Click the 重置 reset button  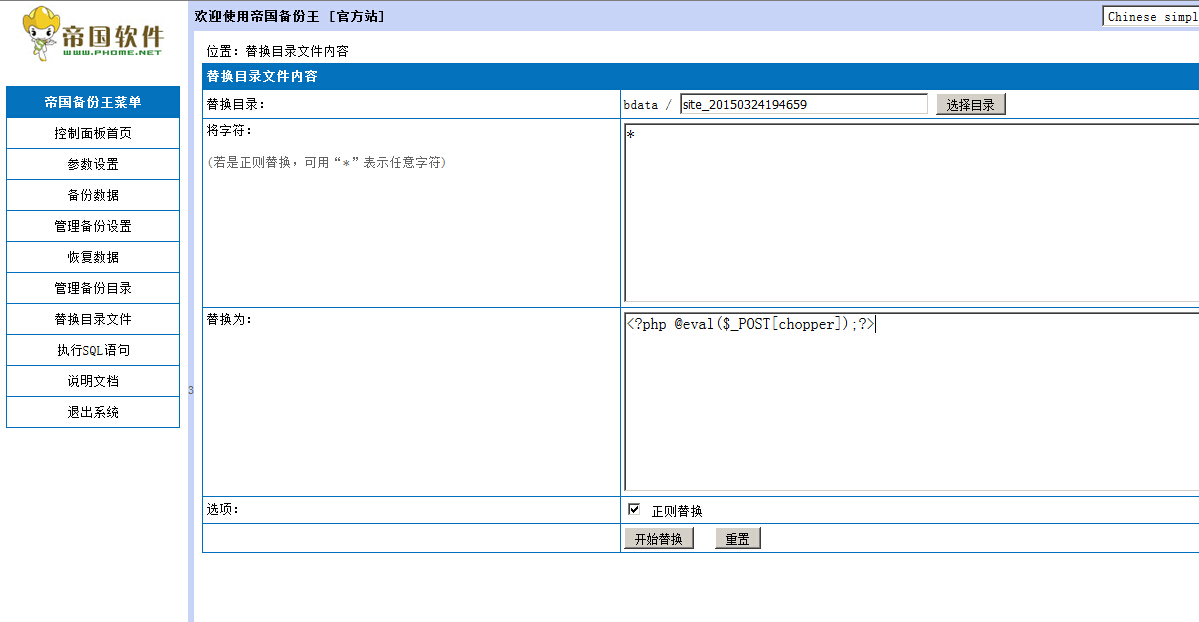(x=737, y=539)
